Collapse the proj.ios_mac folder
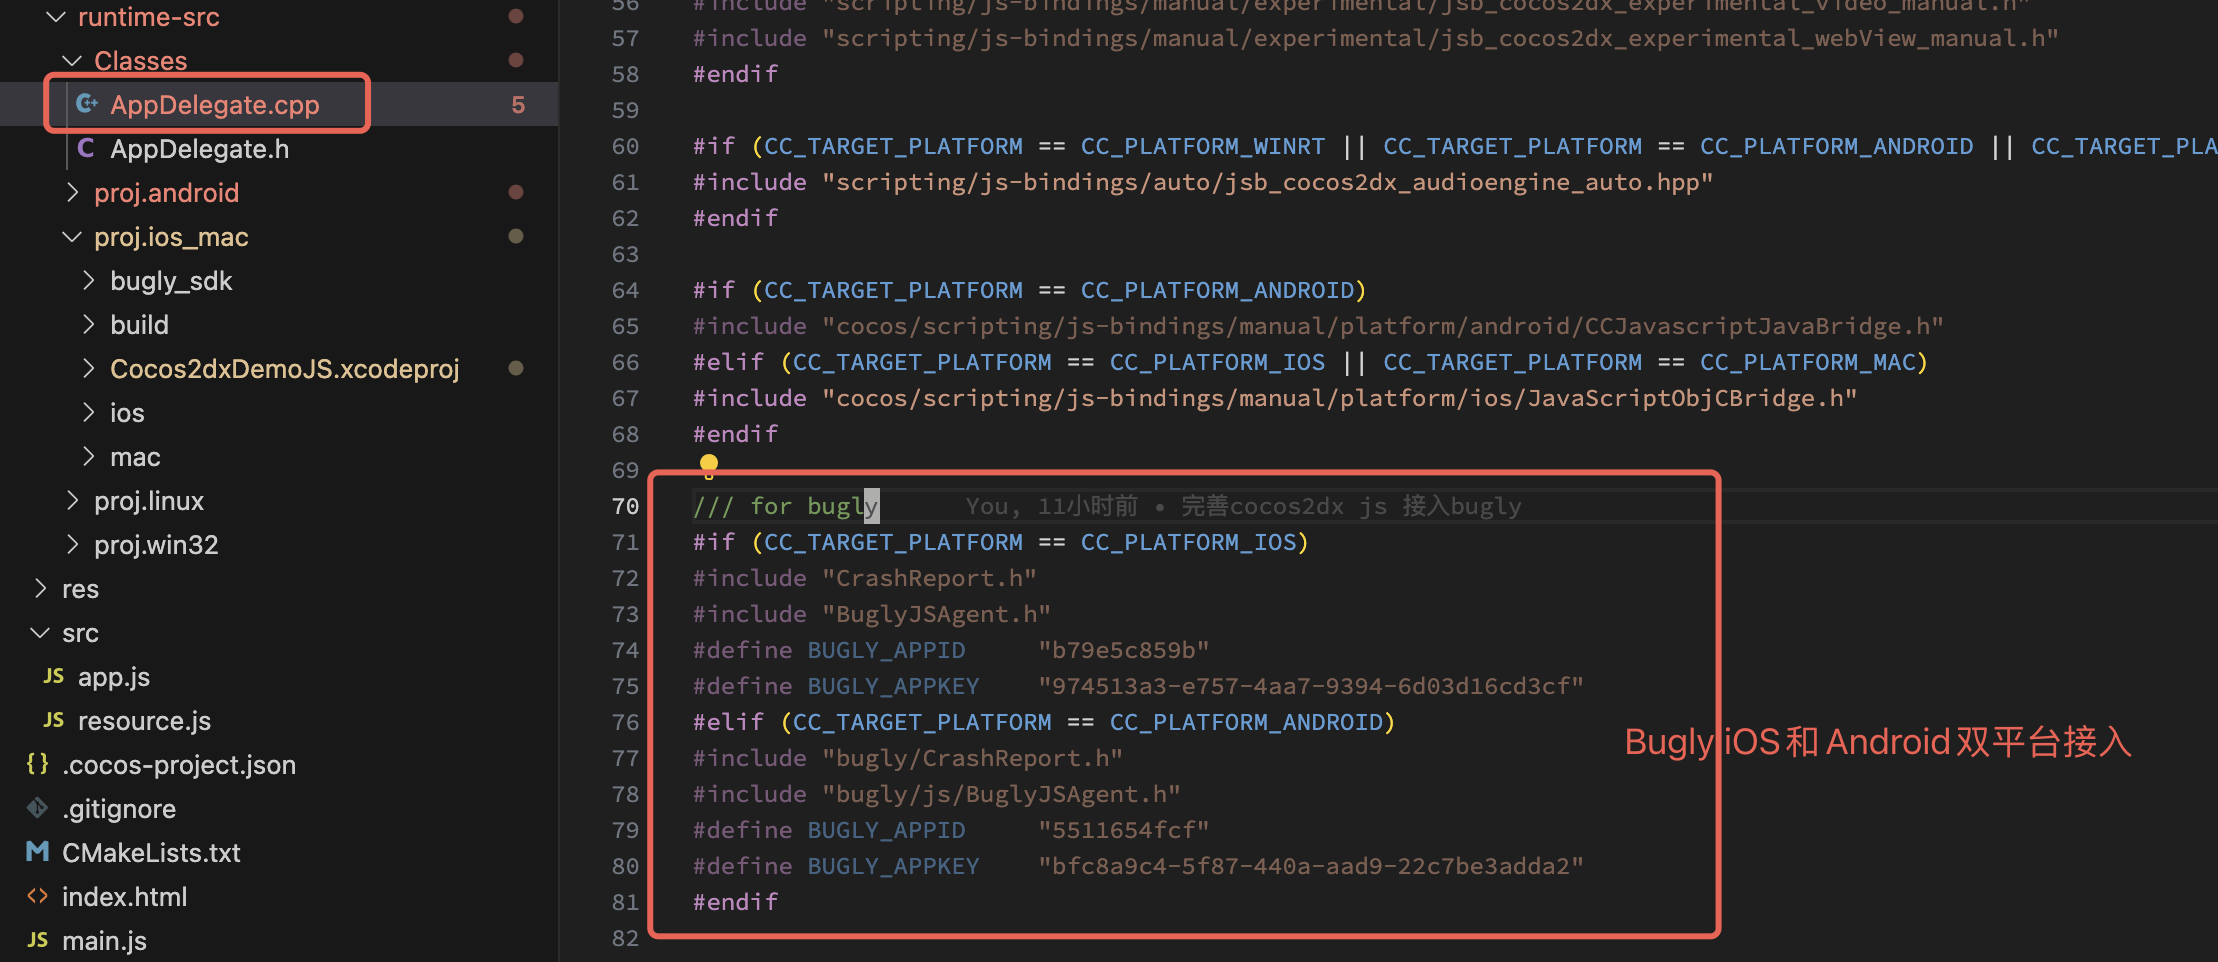Screen dimensions: 2218x962 pos(72,237)
